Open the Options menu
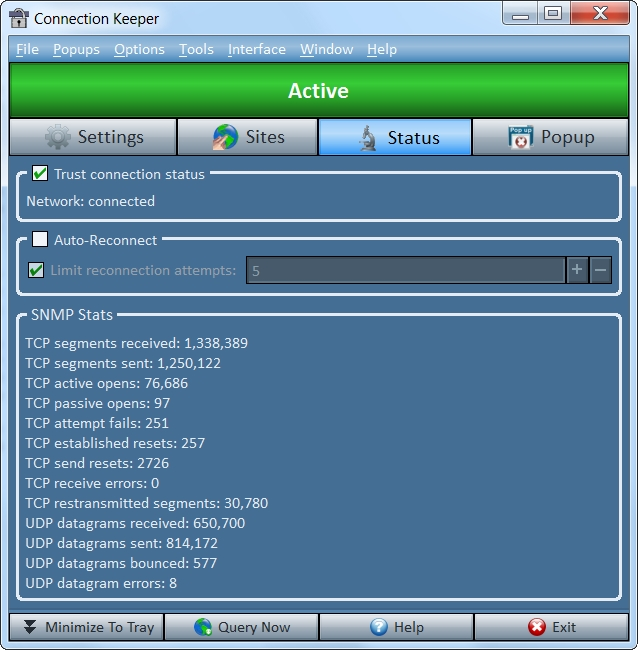 (139, 49)
